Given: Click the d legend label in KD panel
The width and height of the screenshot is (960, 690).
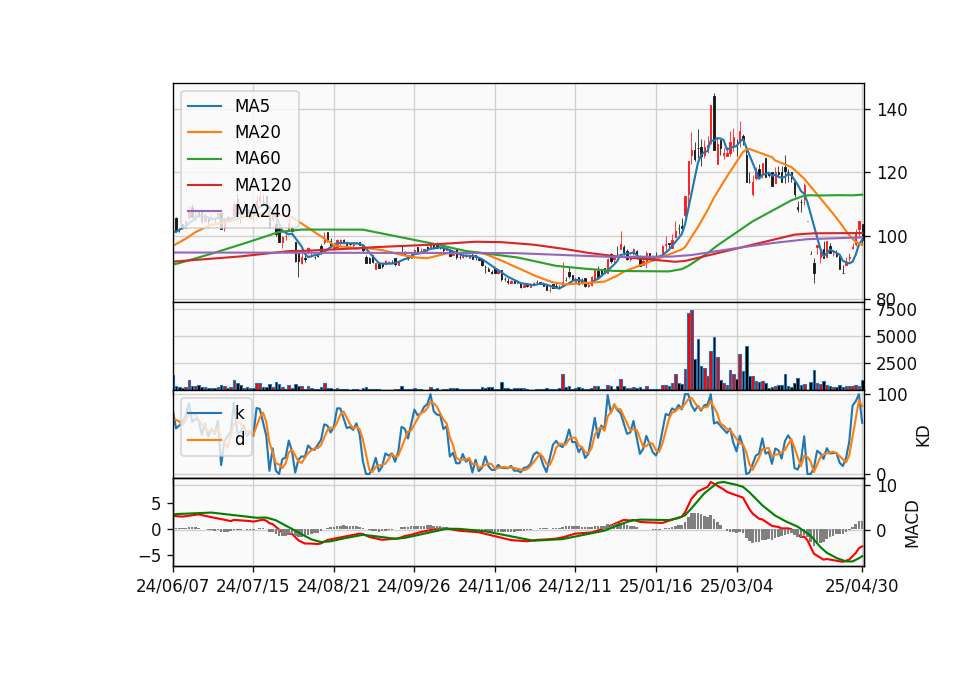Looking at the screenshot, I should pos(240,439).
